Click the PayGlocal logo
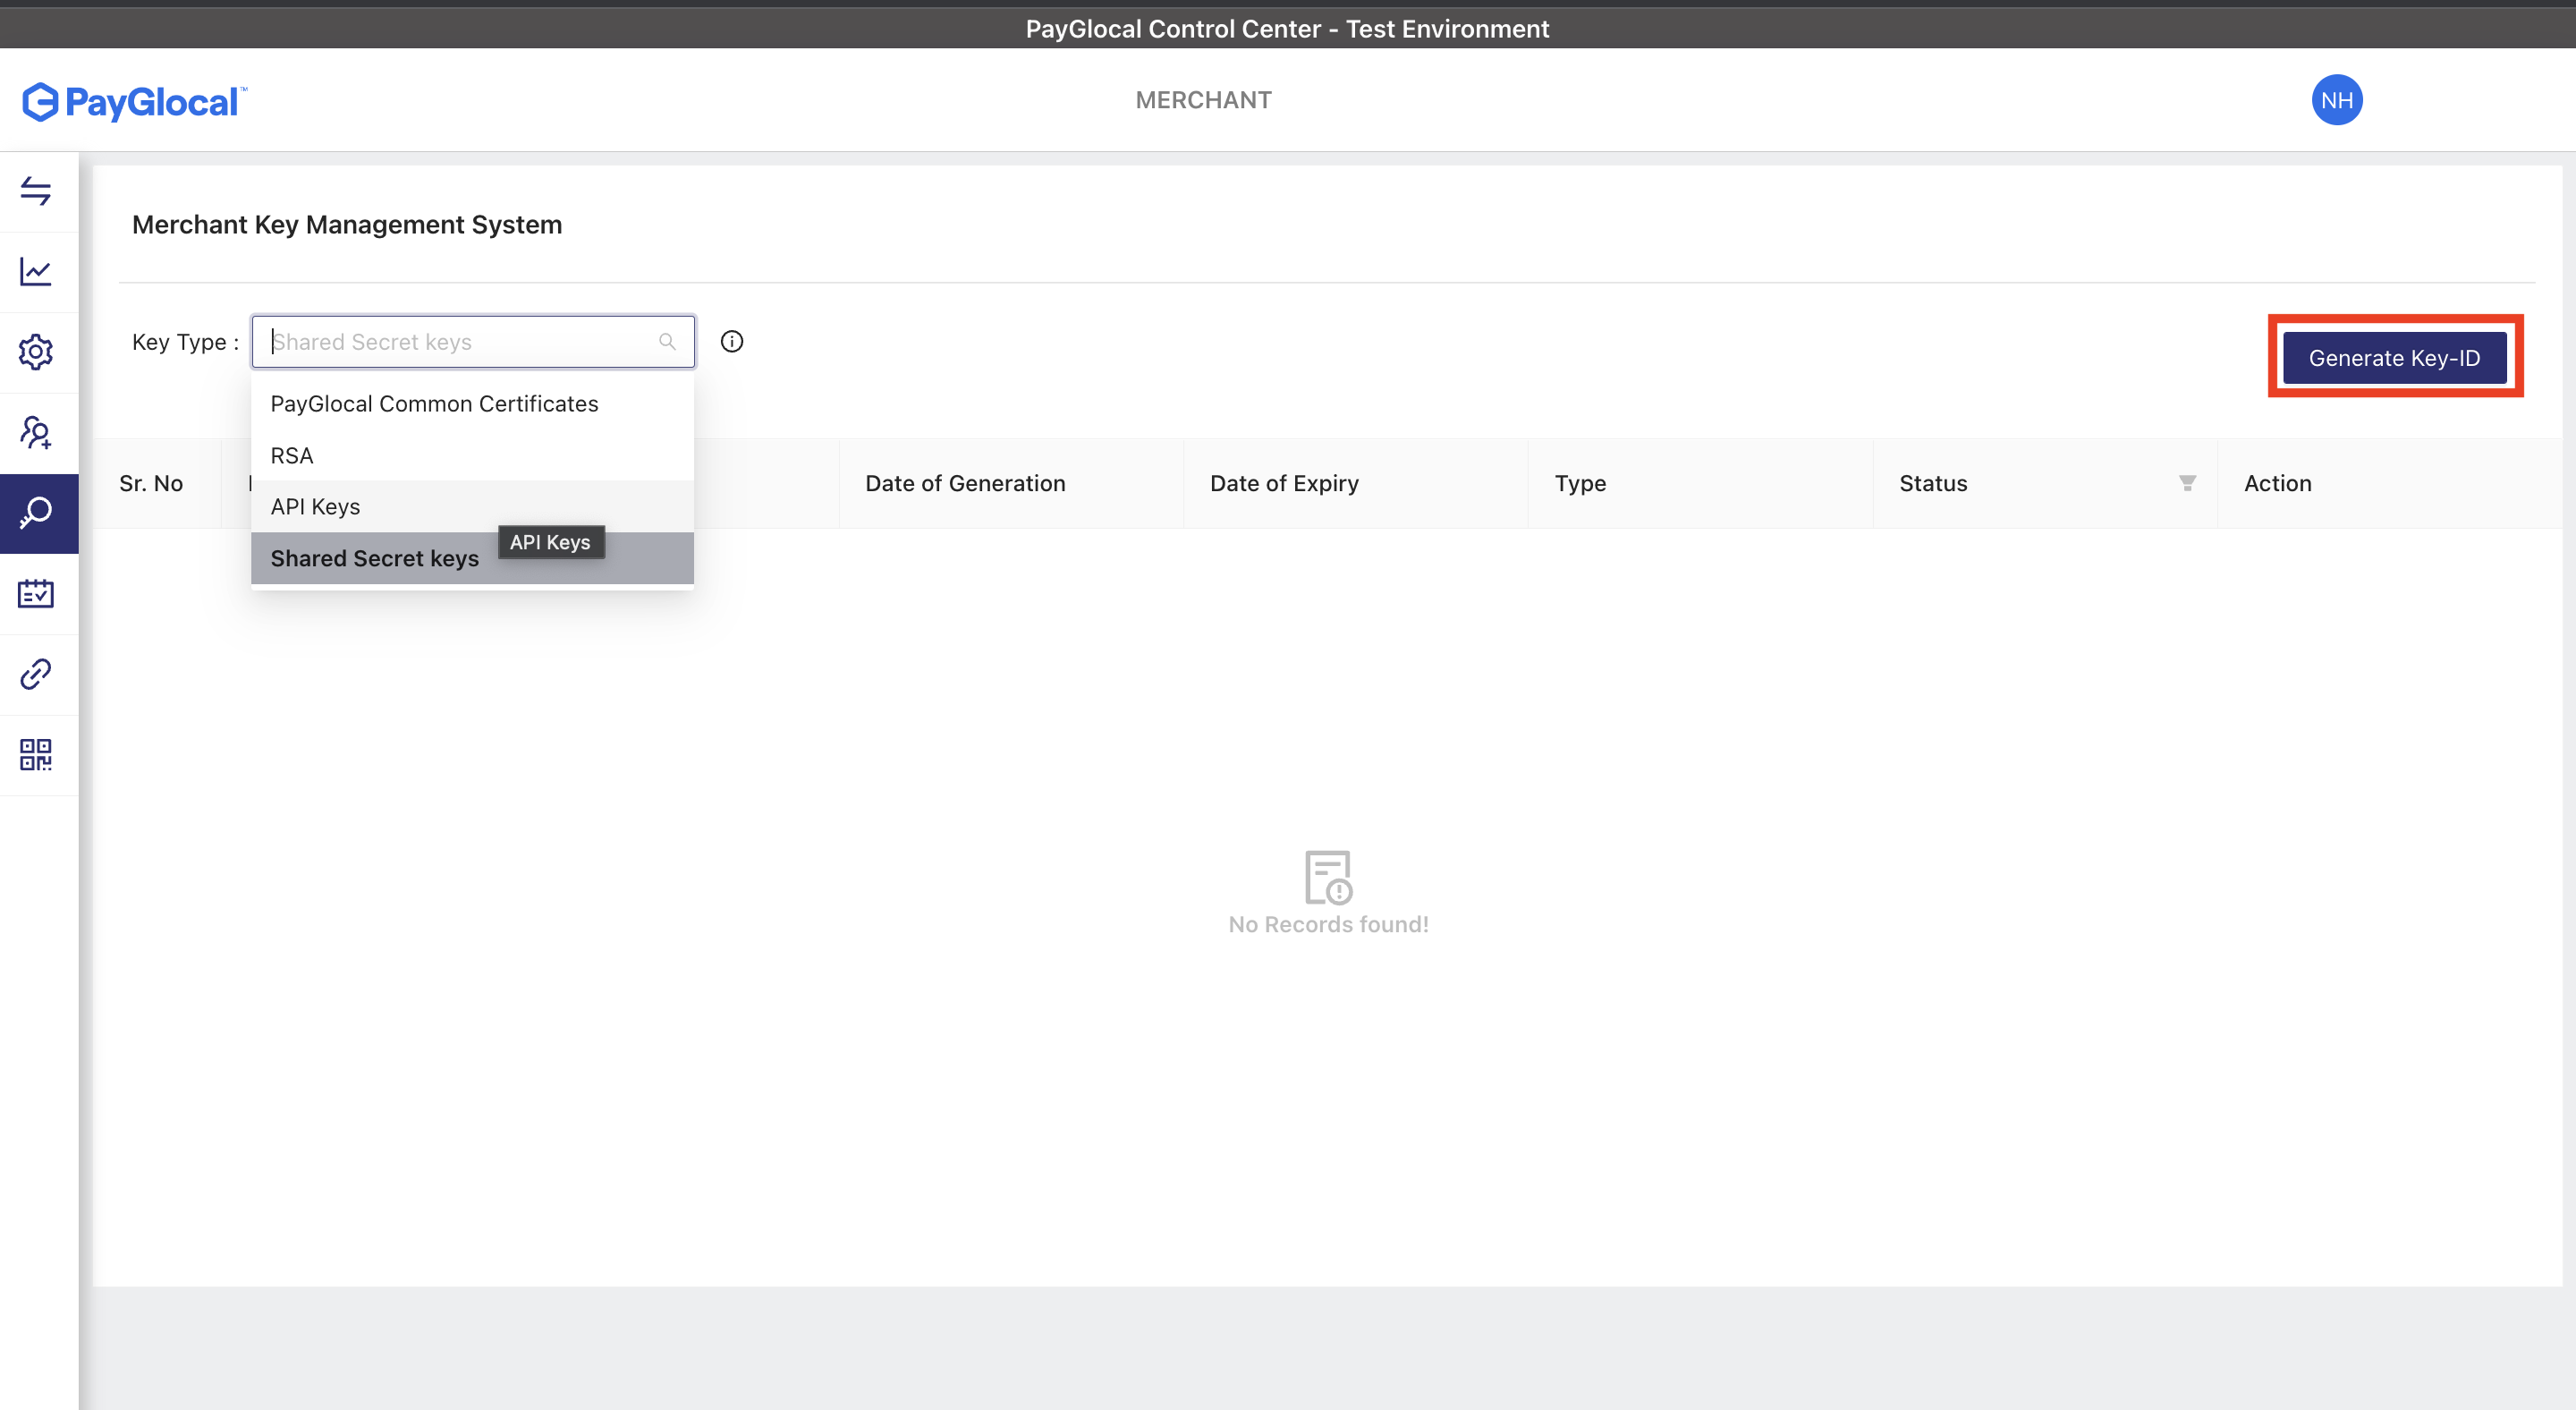The image size is (2576, 1410). [135, 101]
